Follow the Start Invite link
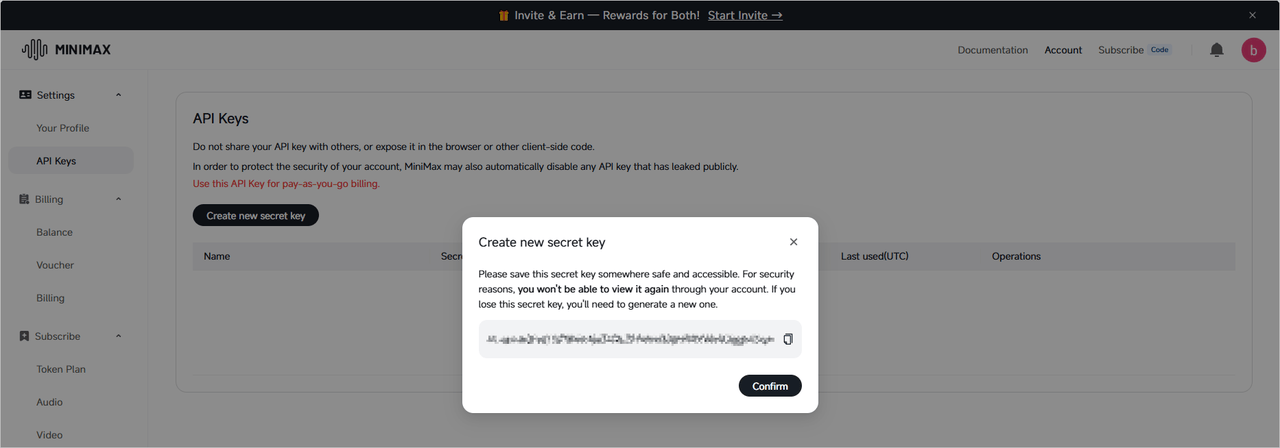 click(x=745, y=15)
